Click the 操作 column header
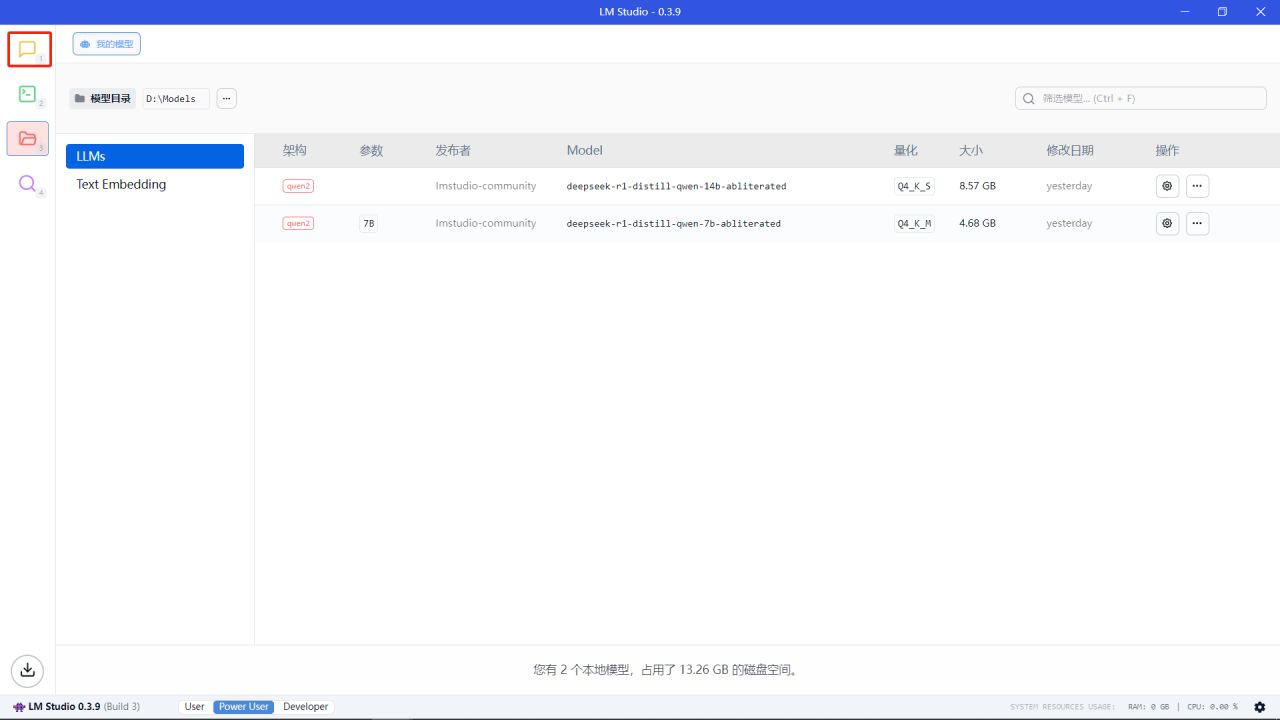 1167,150
